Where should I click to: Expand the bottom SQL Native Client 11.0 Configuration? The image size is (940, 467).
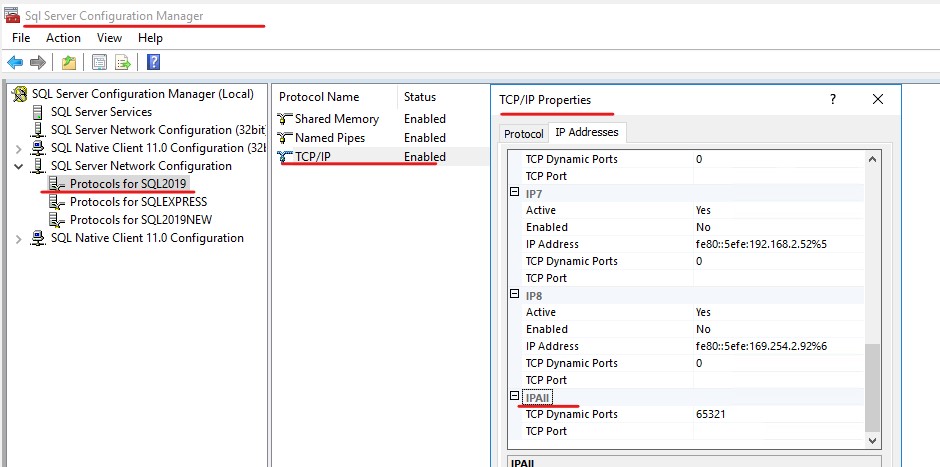pyautogui.click(x=18, y=239)
